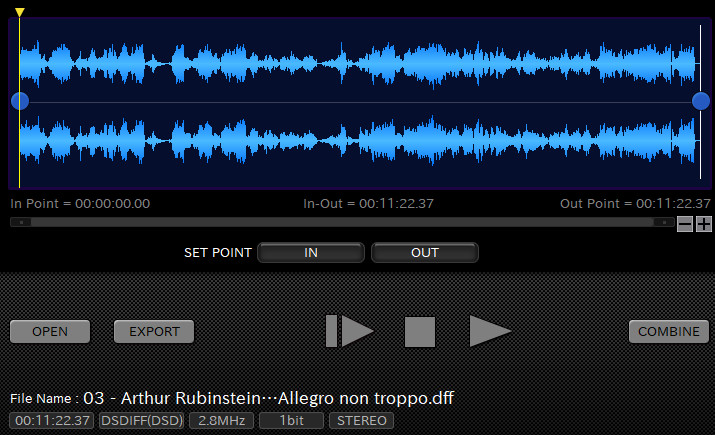The width and height of the screenshot is (715, 435).
Task: Start playback with the play triangle
Action: click(490, 331)
